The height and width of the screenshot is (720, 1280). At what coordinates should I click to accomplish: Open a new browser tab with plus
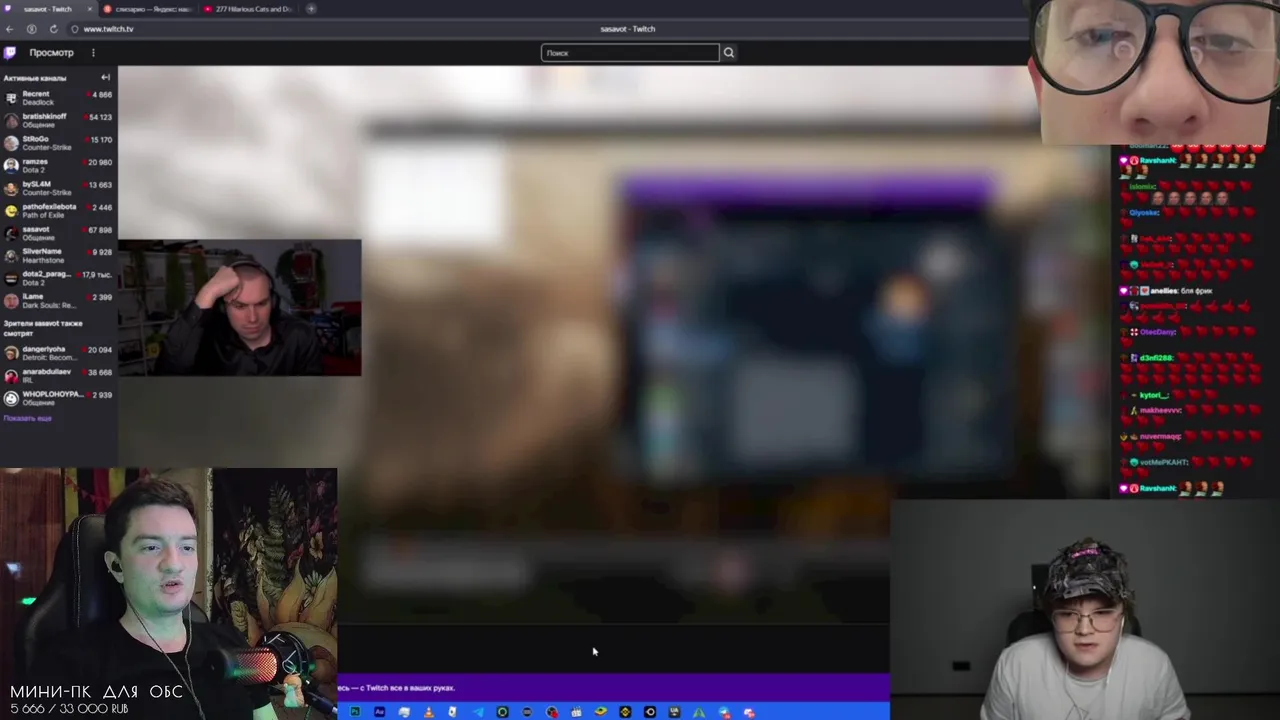(x=311, y=9)
